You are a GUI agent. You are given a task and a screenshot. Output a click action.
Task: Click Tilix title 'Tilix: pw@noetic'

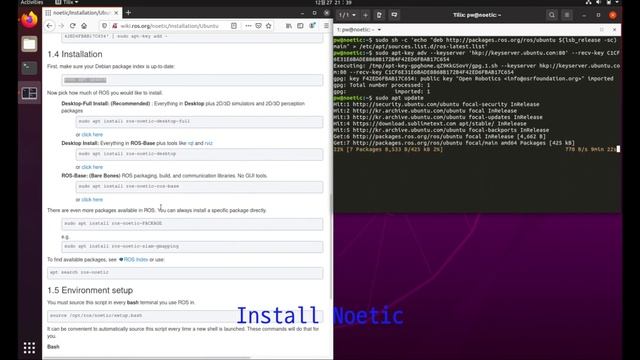click(x=477, y=15)
